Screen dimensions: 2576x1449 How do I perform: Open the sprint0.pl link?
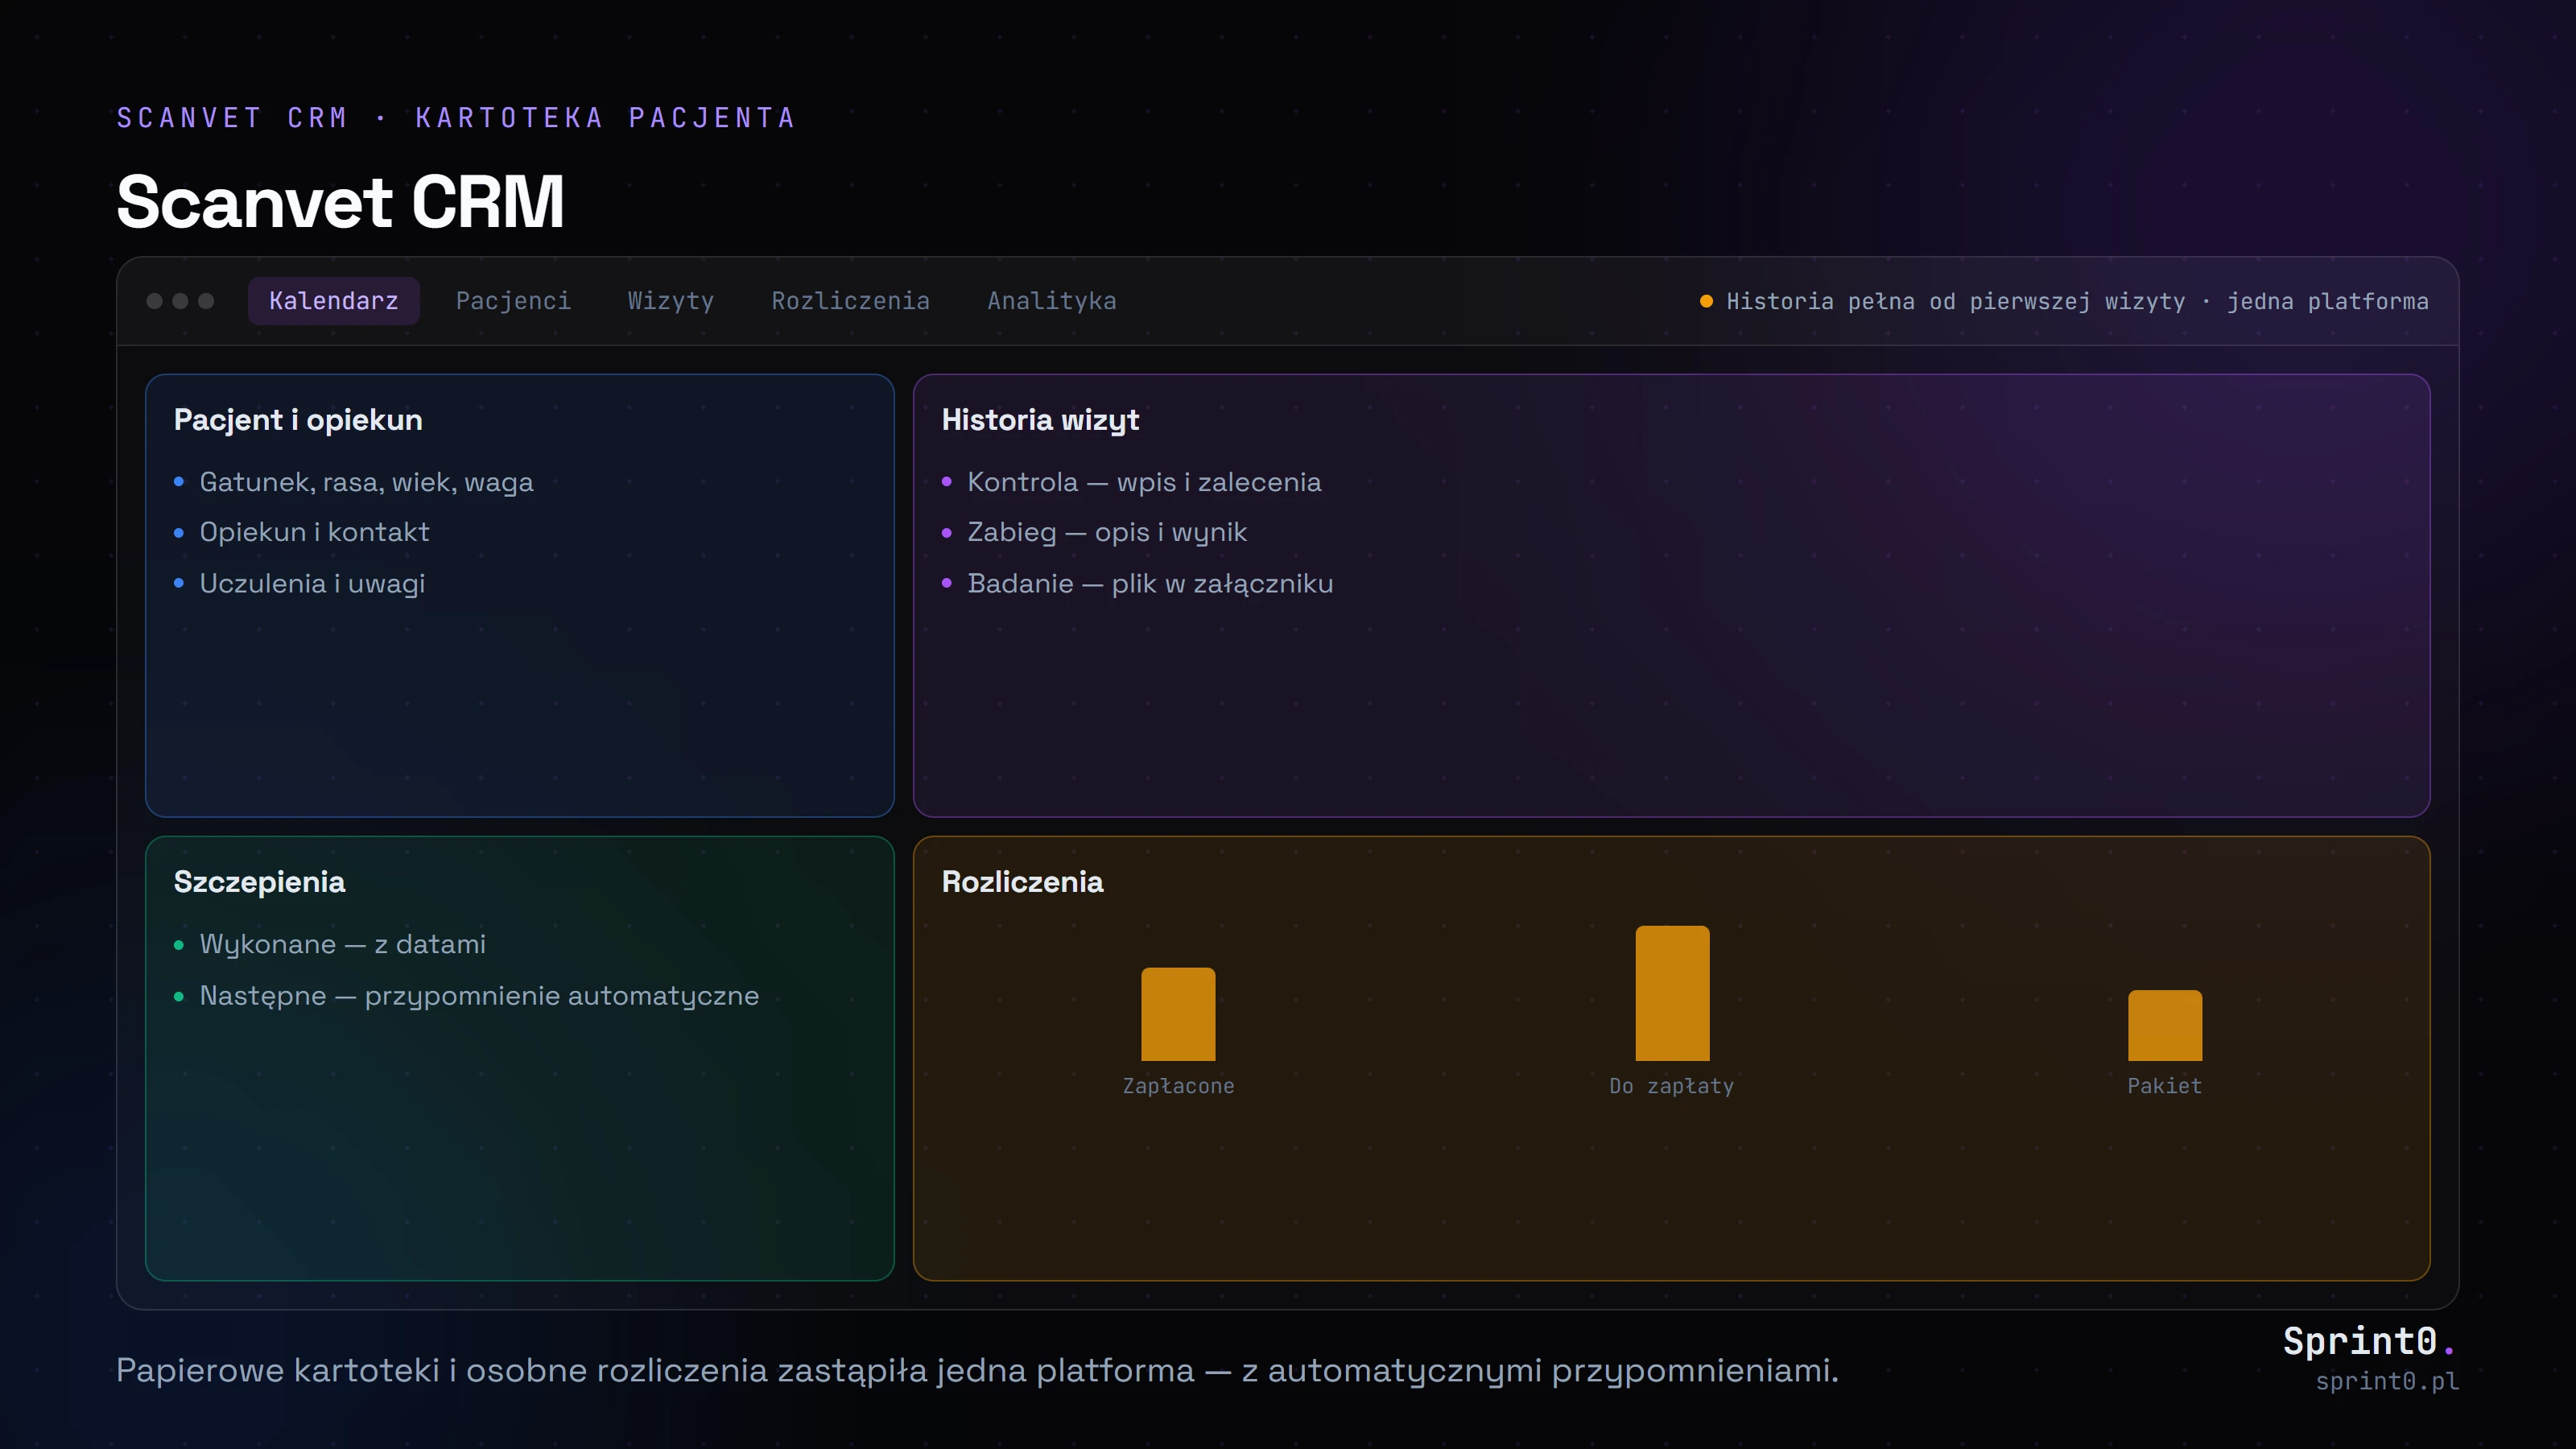tap(2387, 1381)
